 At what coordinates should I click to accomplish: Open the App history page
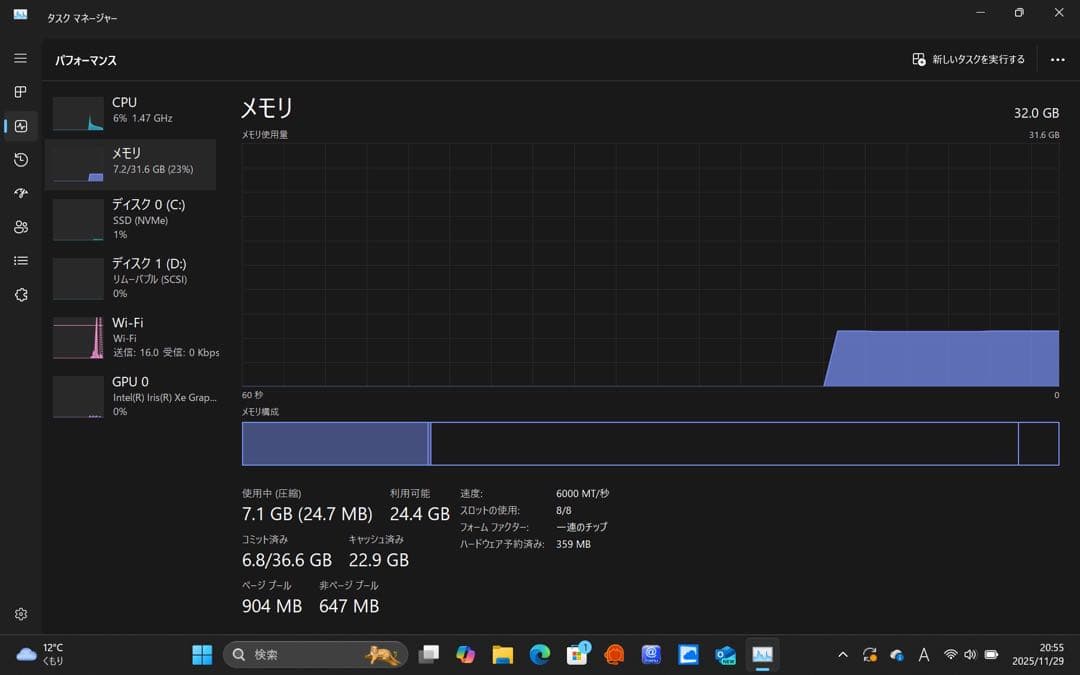(20, 159)
